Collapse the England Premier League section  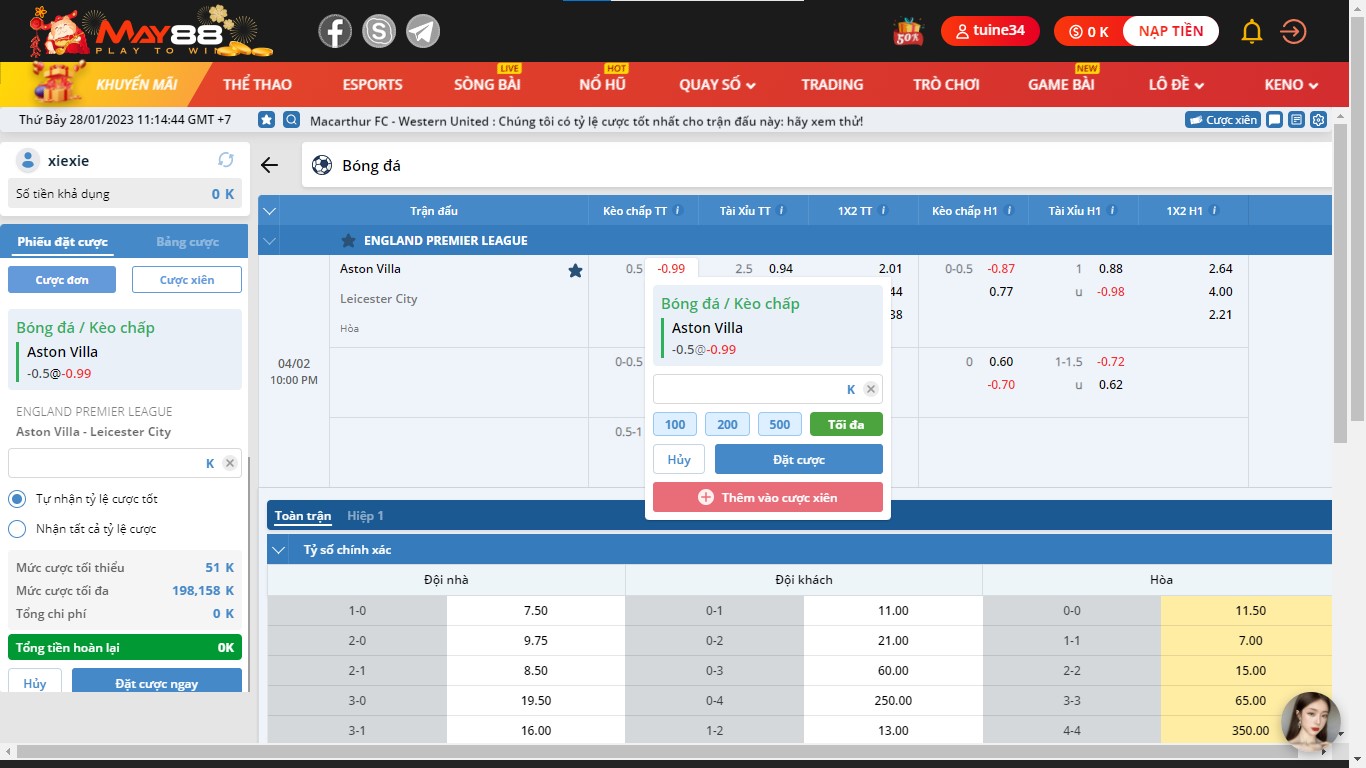269,241
